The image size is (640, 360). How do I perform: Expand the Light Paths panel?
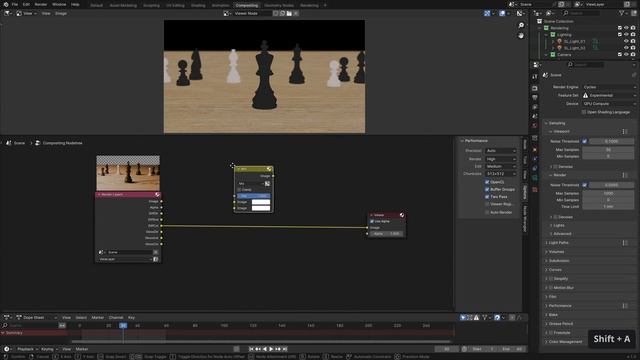[x=558, y=243]
